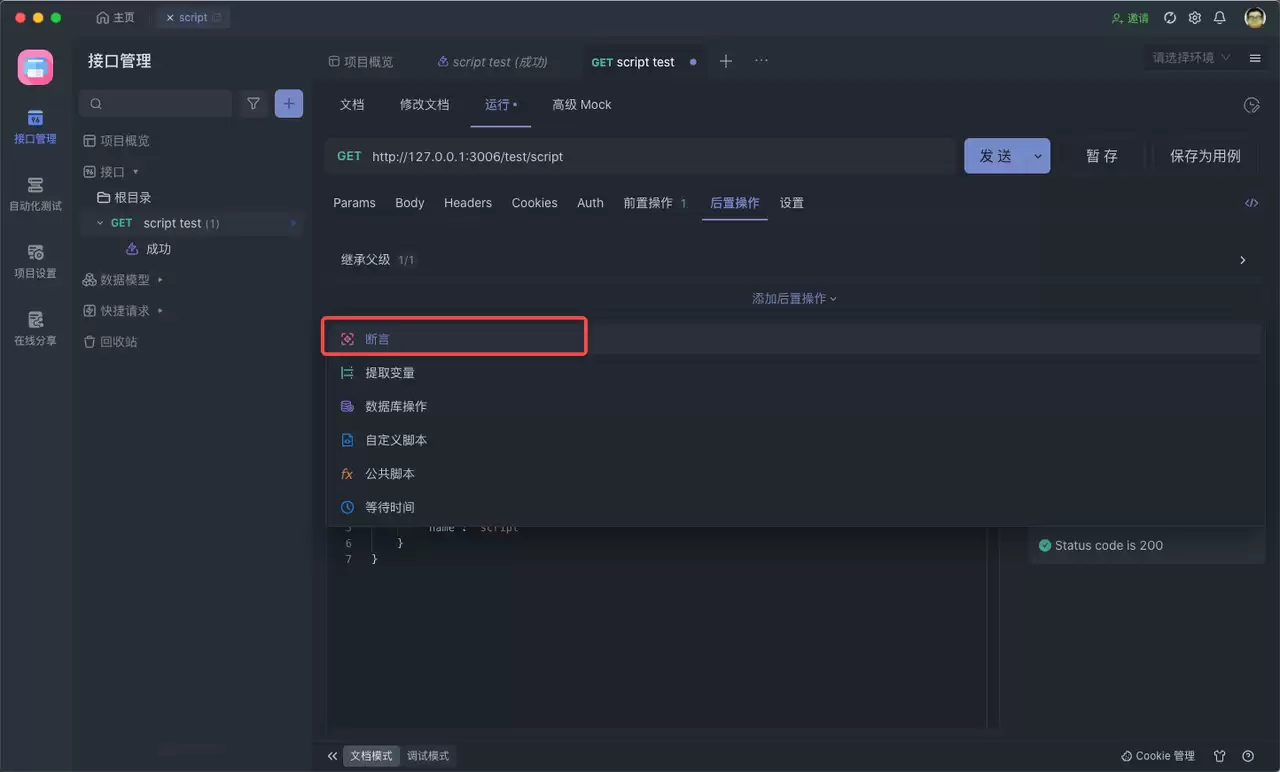This screenshot has width=1280, height=772.
Task: Toggle 文档模式 view mode
Action: tap(371, 756)
